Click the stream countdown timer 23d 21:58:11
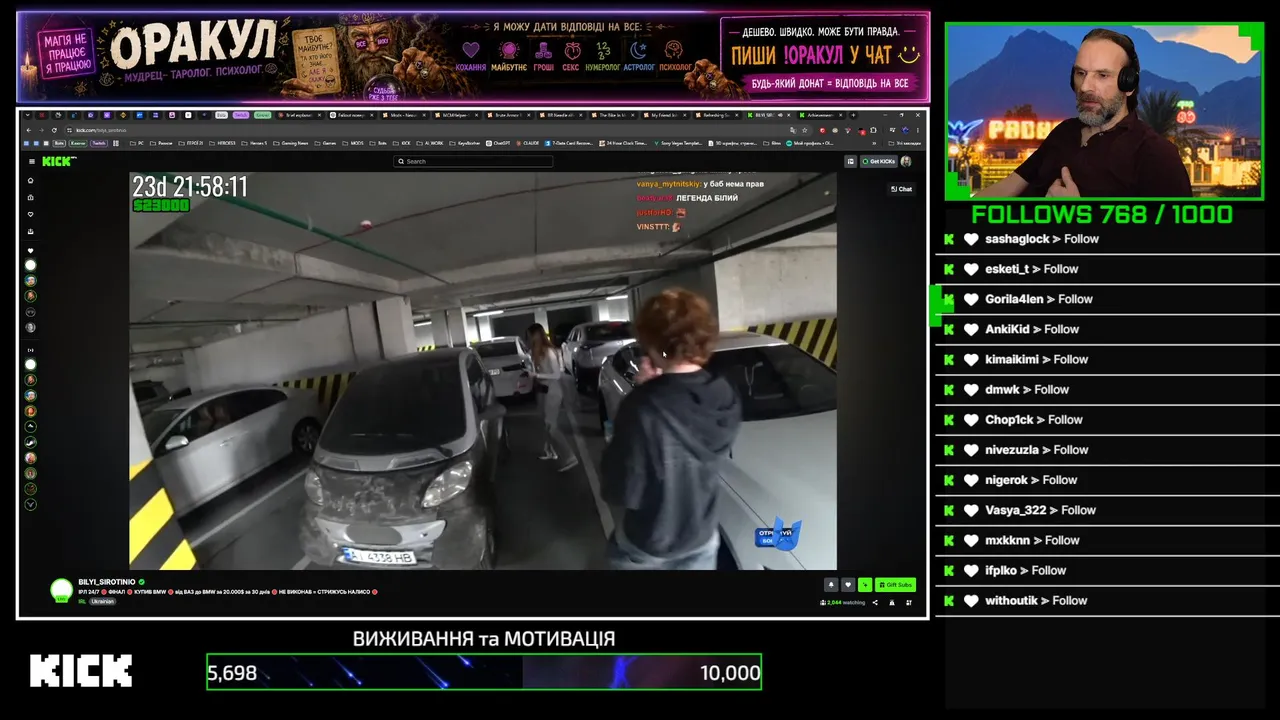This screenshot has height=720, width=1280. coord(190,186)
